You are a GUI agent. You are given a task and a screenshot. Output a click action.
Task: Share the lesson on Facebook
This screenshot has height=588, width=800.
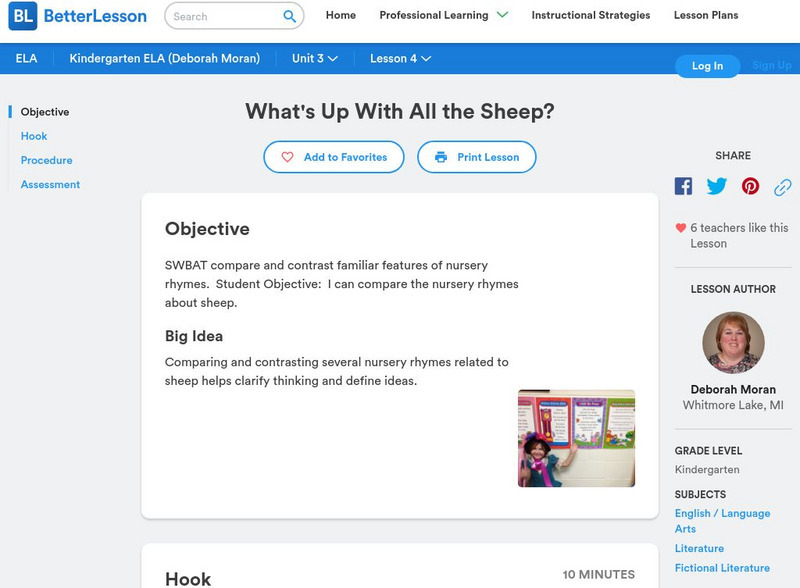(x=683, y=185)
